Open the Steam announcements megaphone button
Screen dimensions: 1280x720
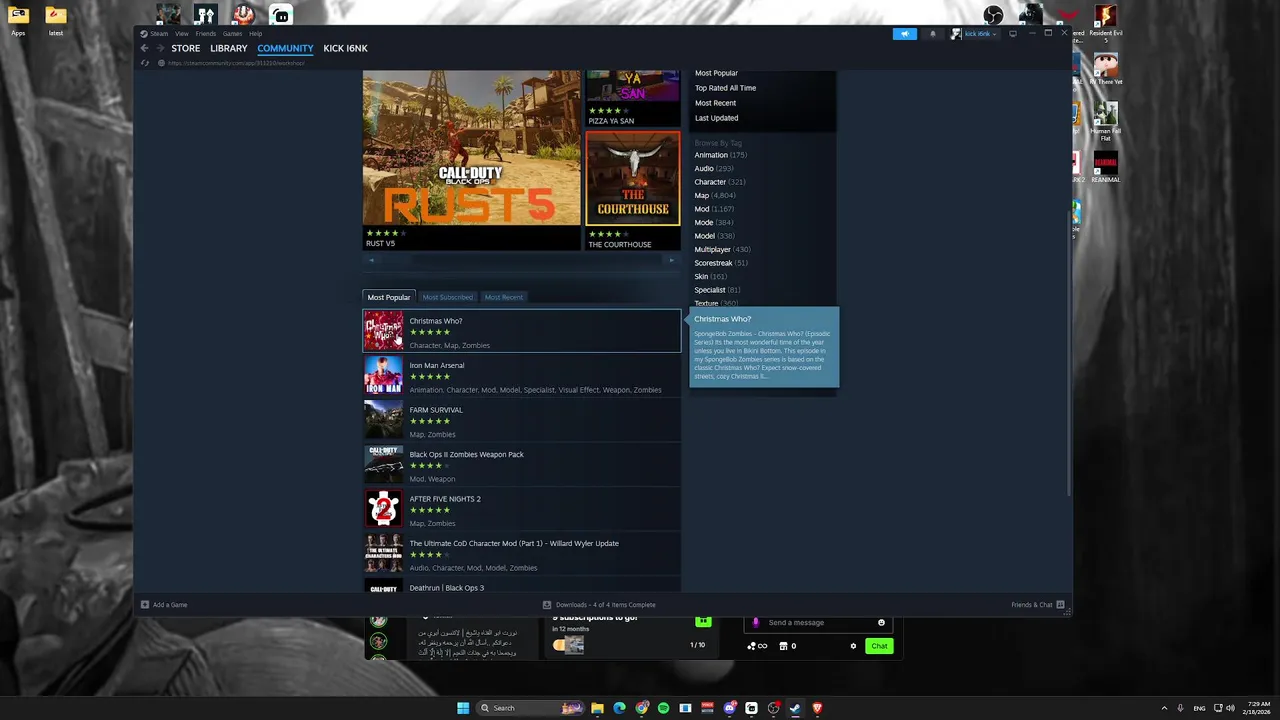coord(904,33)
